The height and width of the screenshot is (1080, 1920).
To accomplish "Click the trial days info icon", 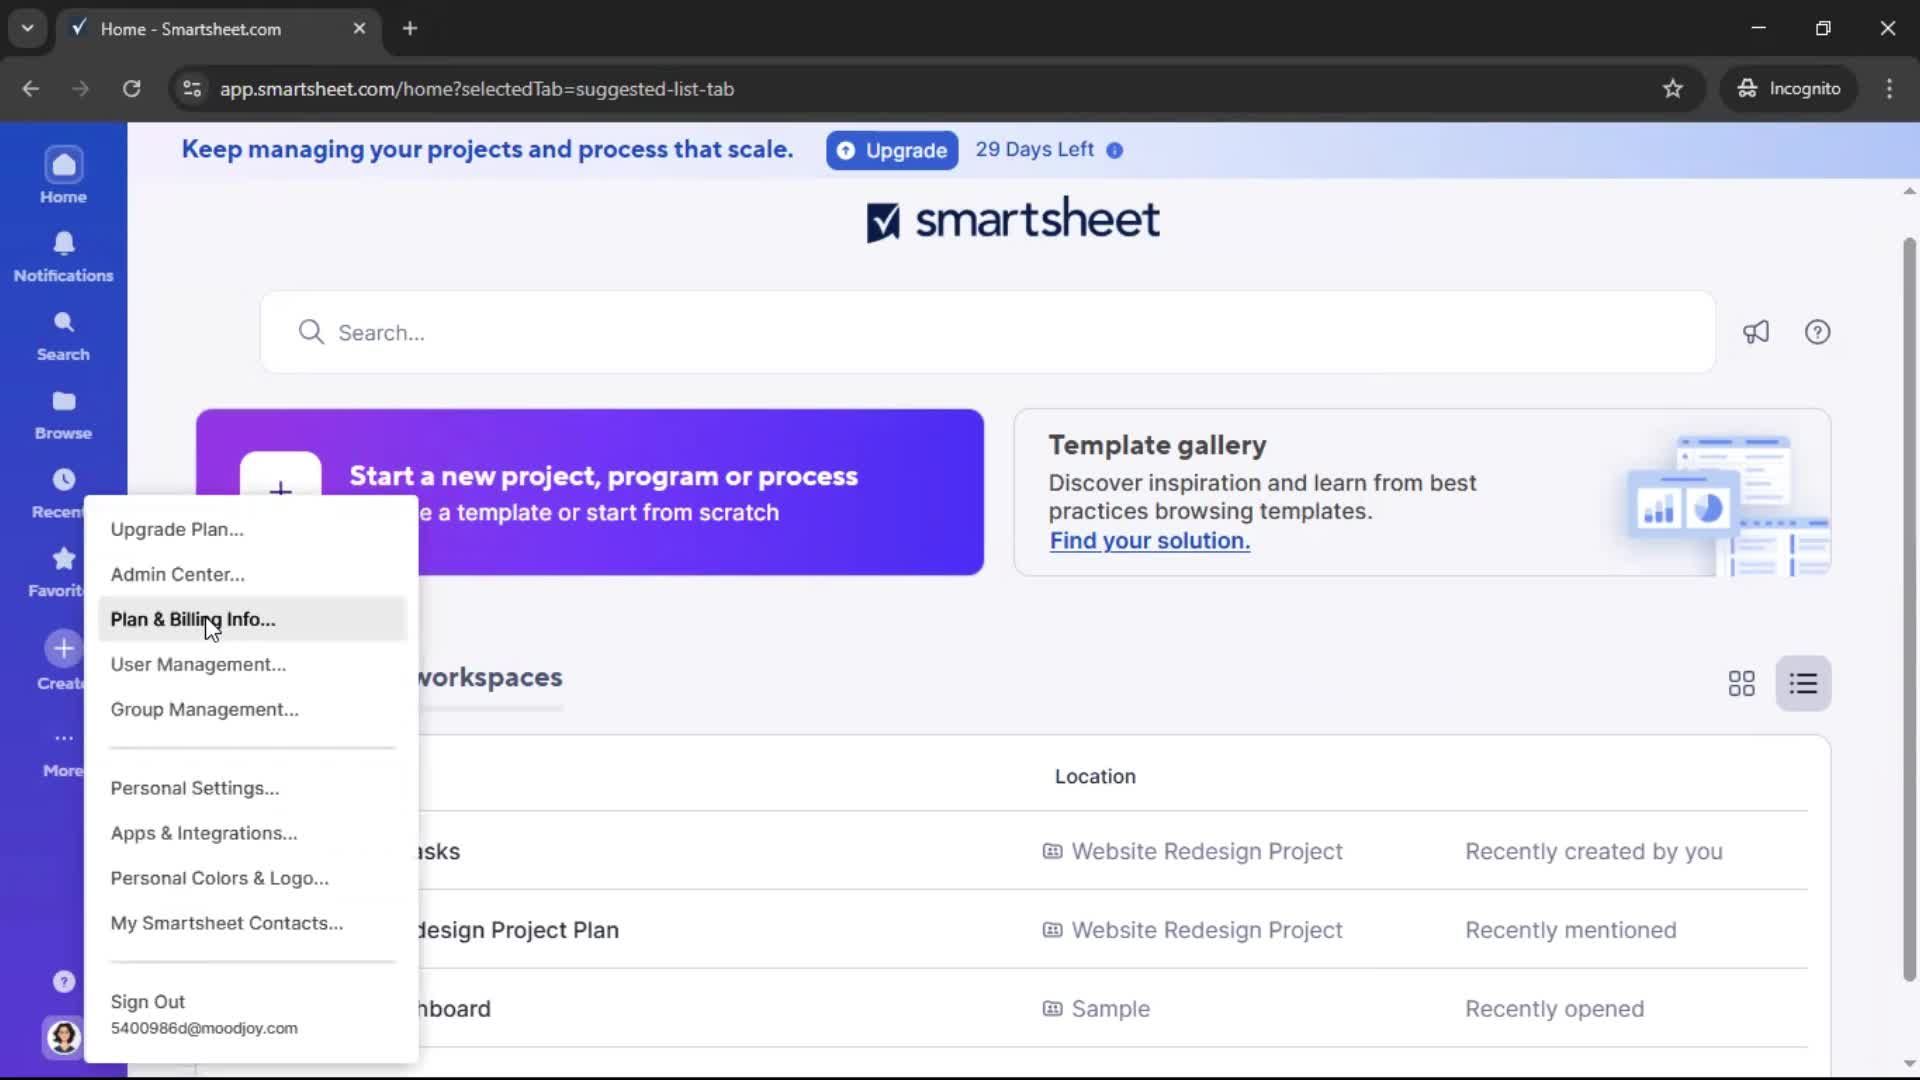I will pos(1115,150).
